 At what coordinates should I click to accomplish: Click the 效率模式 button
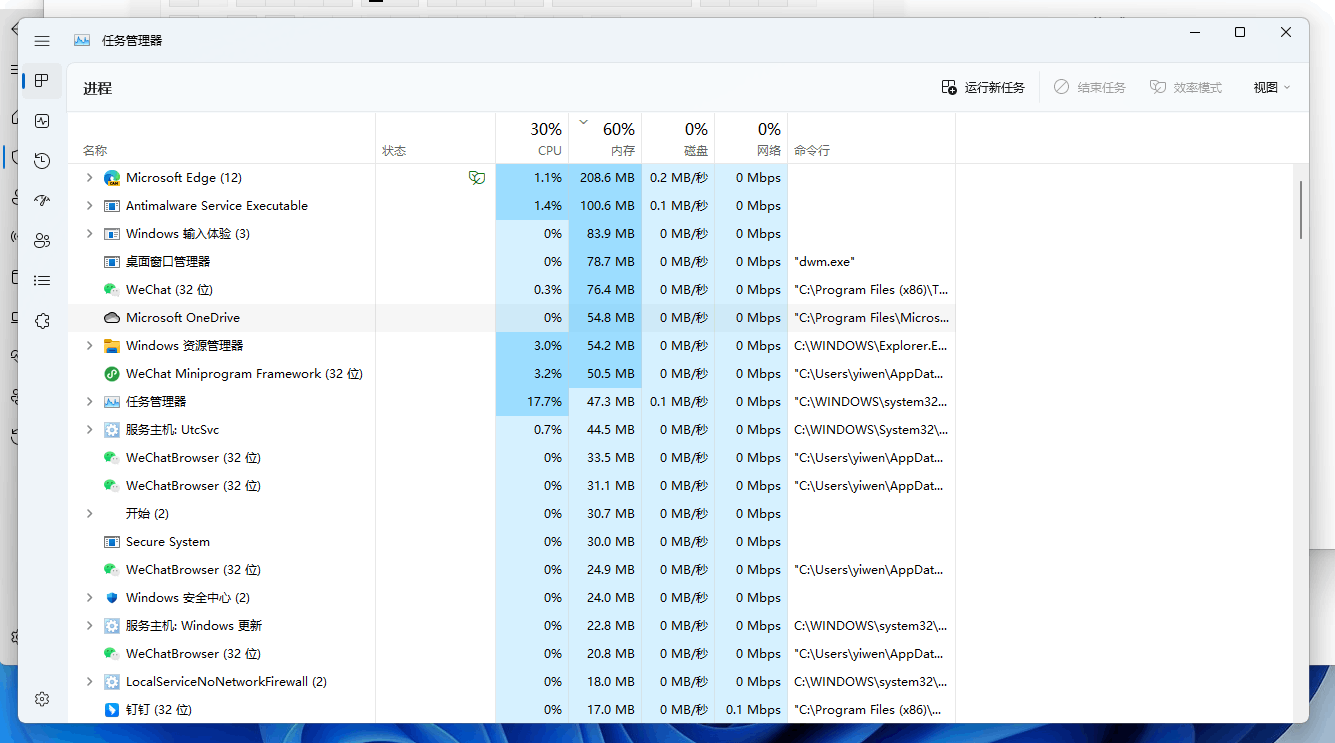click(1186, 88)
